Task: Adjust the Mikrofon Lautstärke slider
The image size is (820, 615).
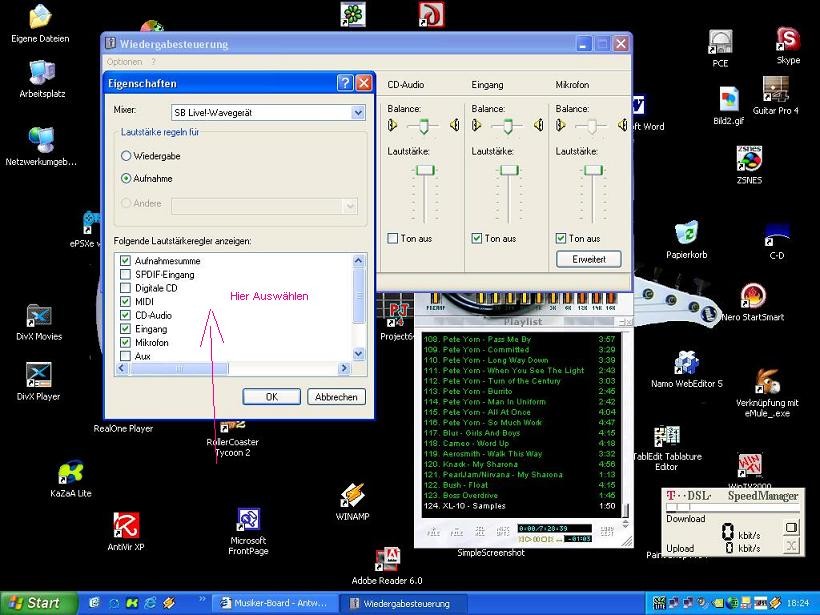Action: (593, 170)
